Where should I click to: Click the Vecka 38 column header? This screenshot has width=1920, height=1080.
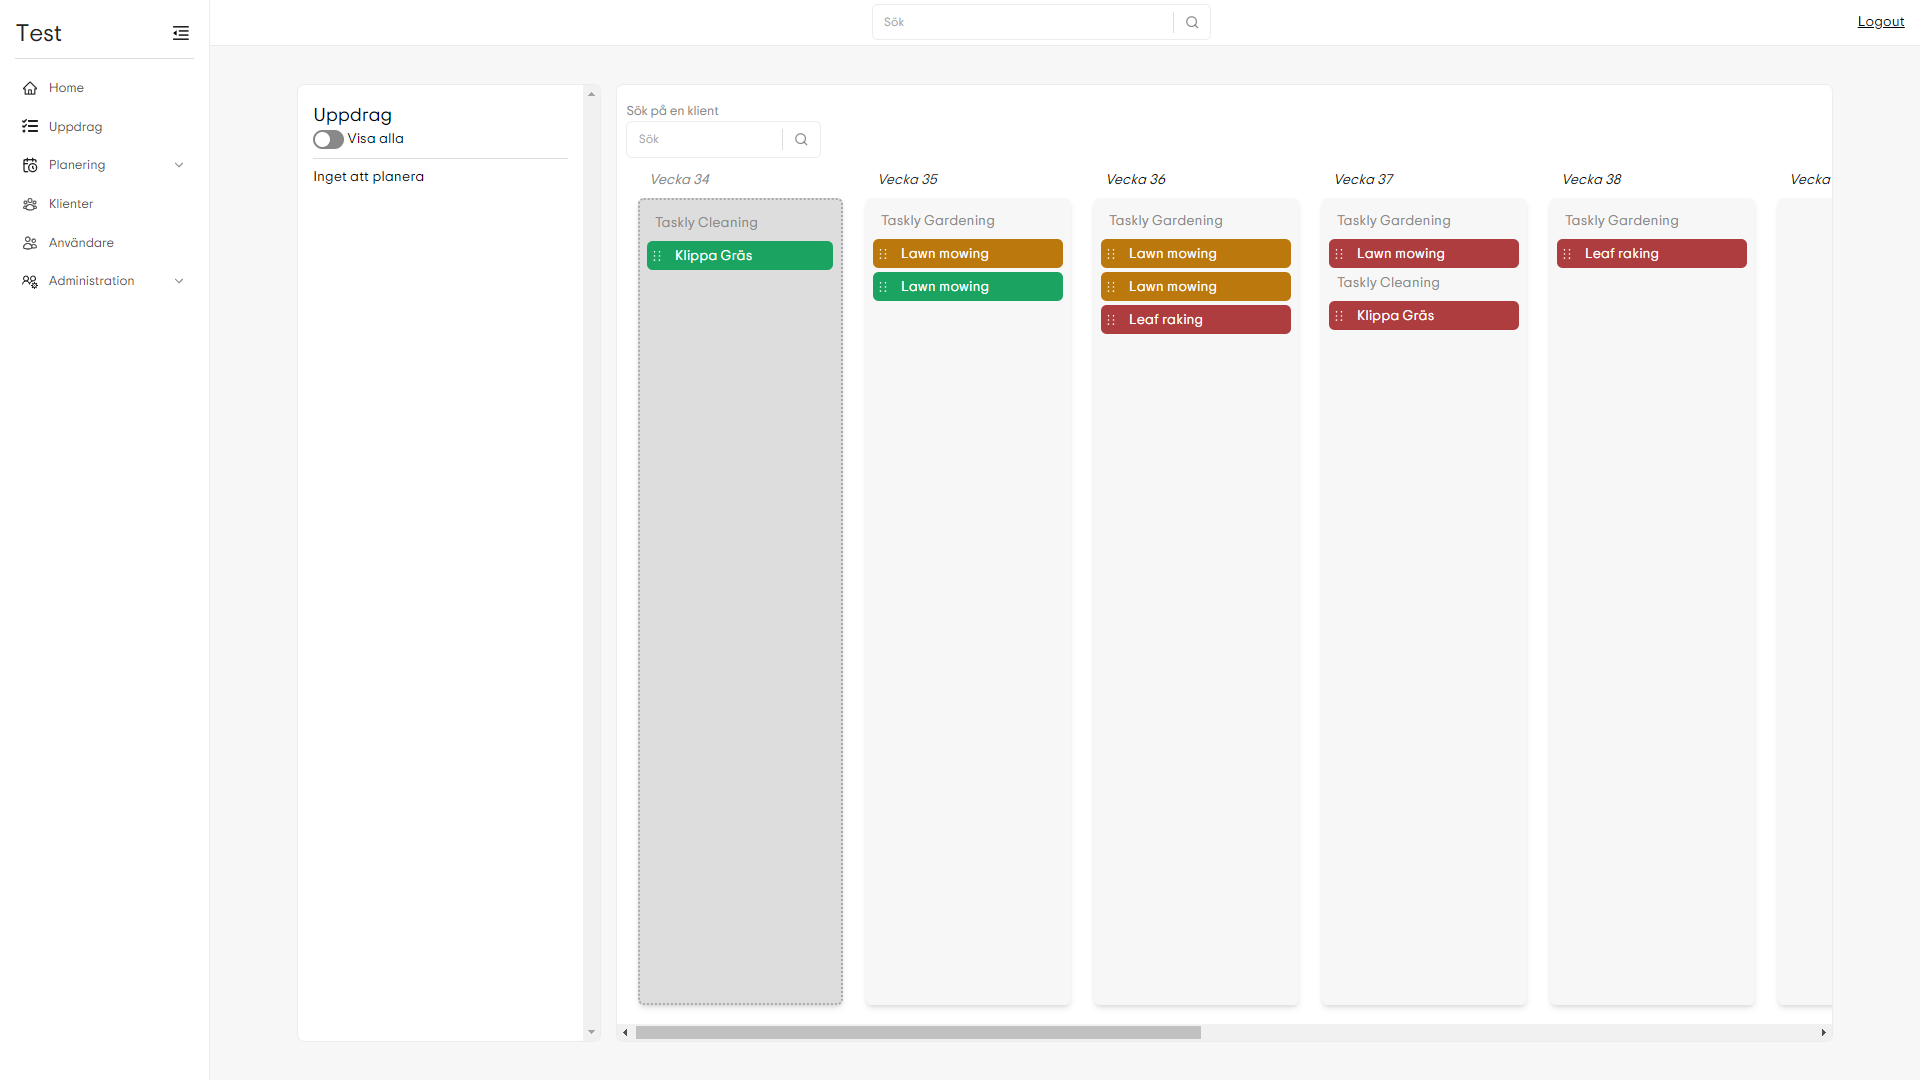coord(1592,180)
